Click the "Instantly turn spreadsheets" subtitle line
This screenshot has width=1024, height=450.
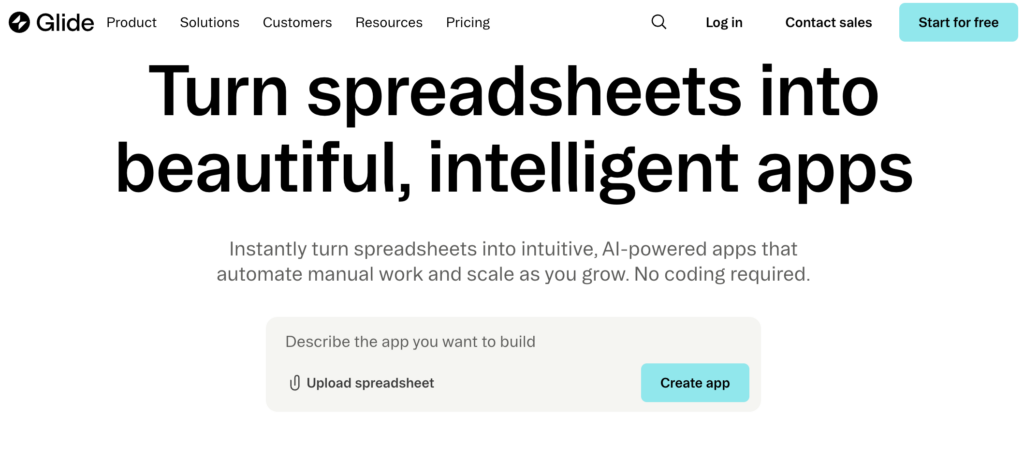(x=513, y=248)
